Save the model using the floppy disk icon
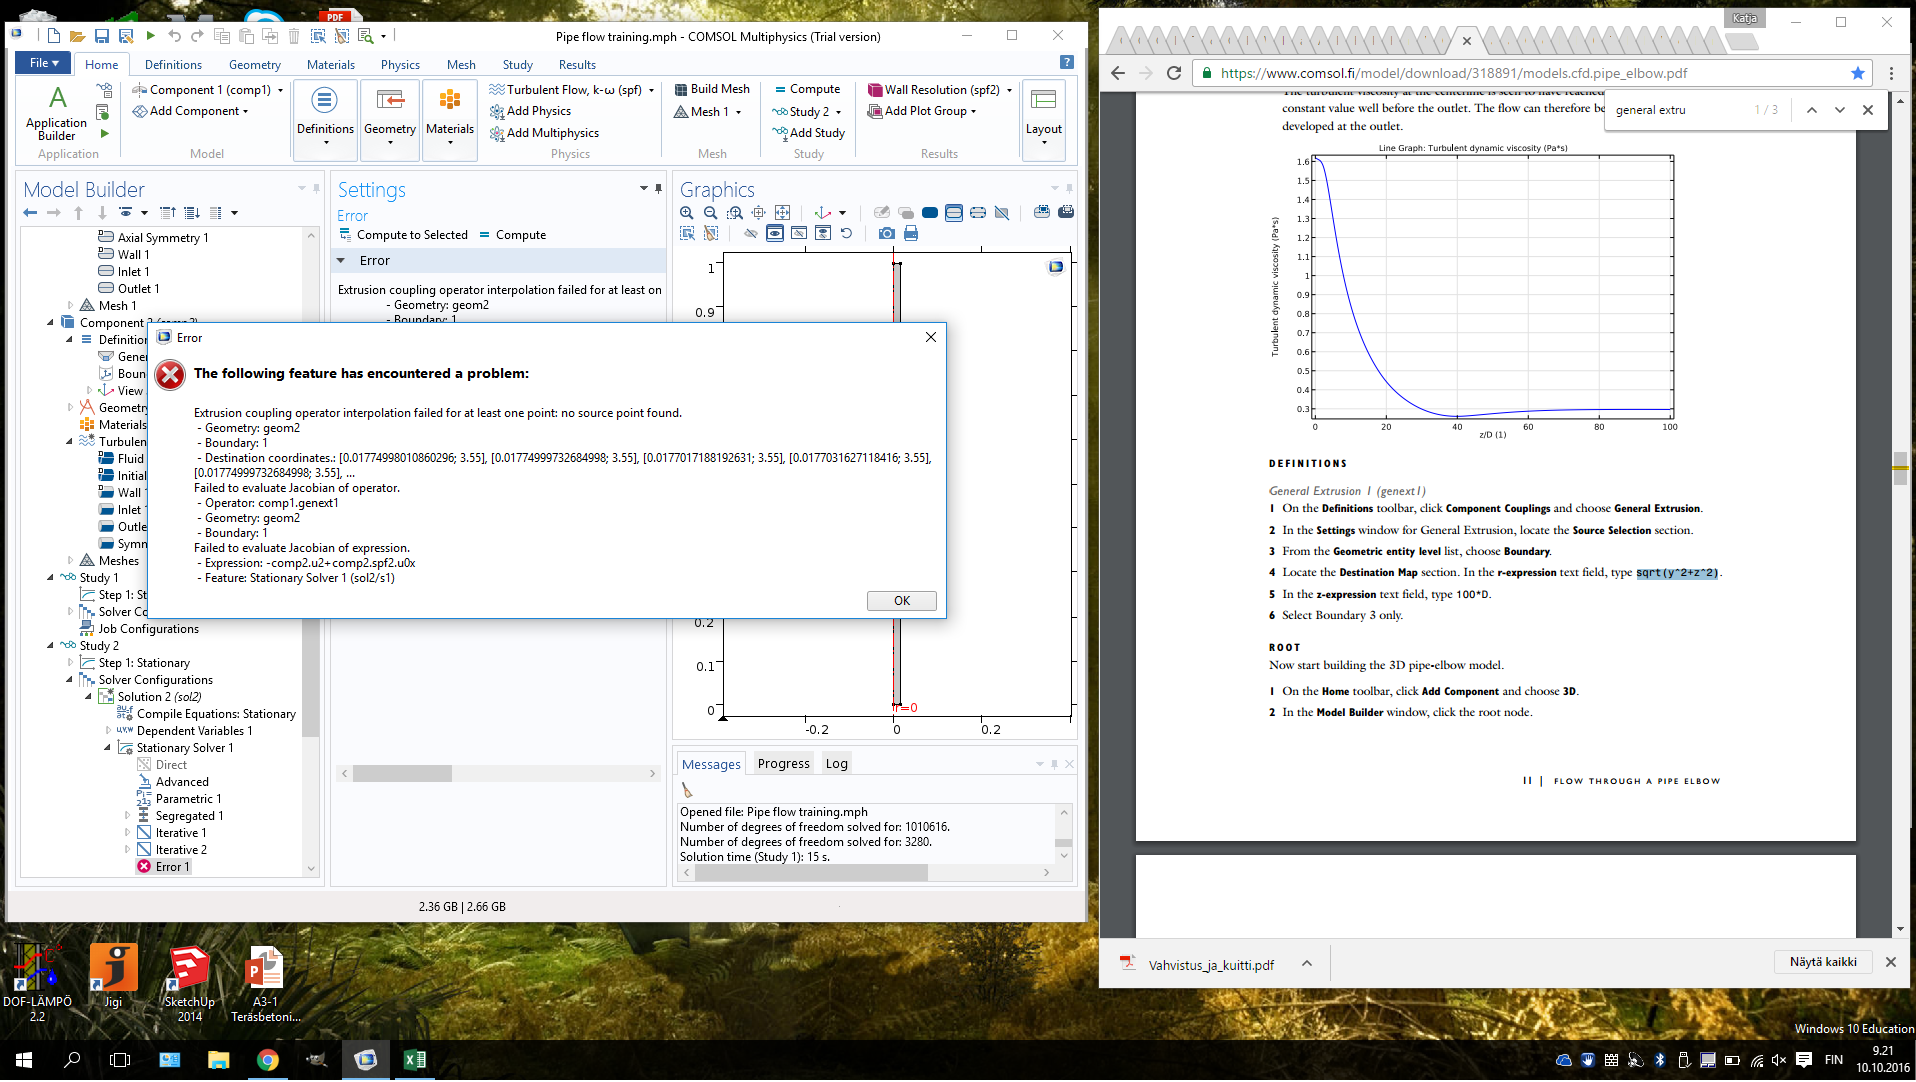 coord(101,36)
